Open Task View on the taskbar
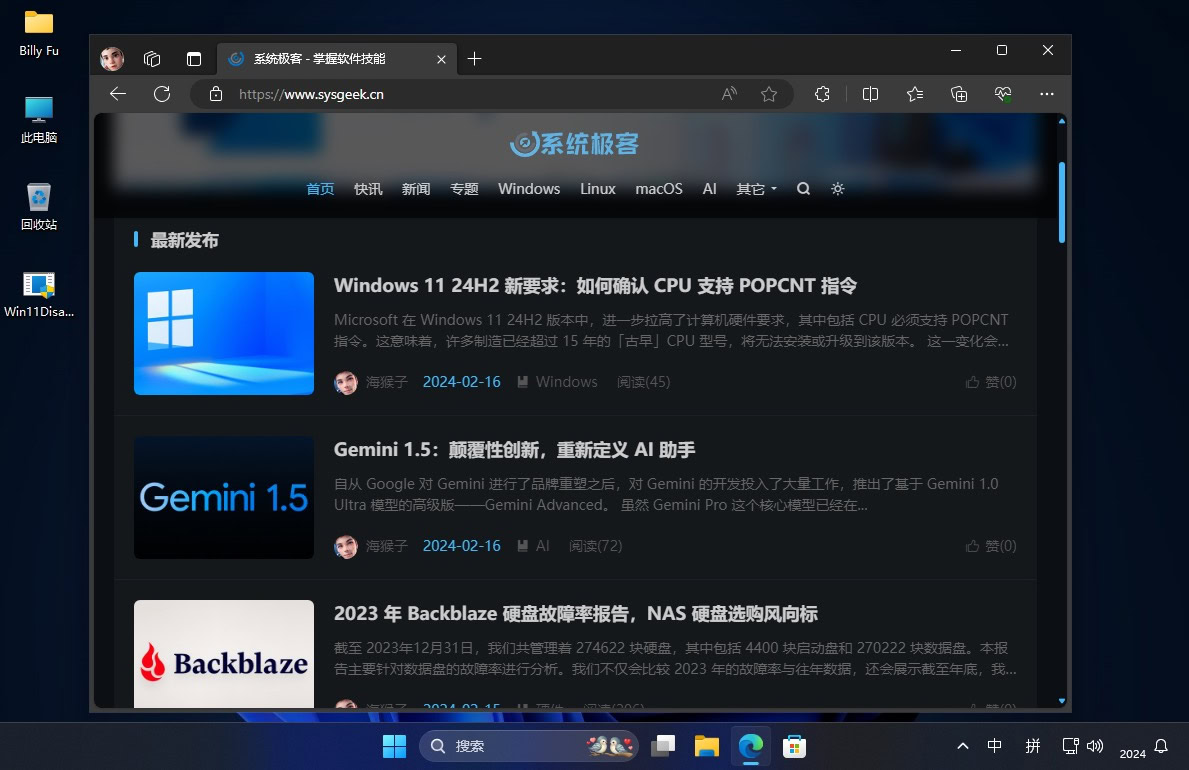Screen dimensions: 1189x770 click(x=663, y=746)
